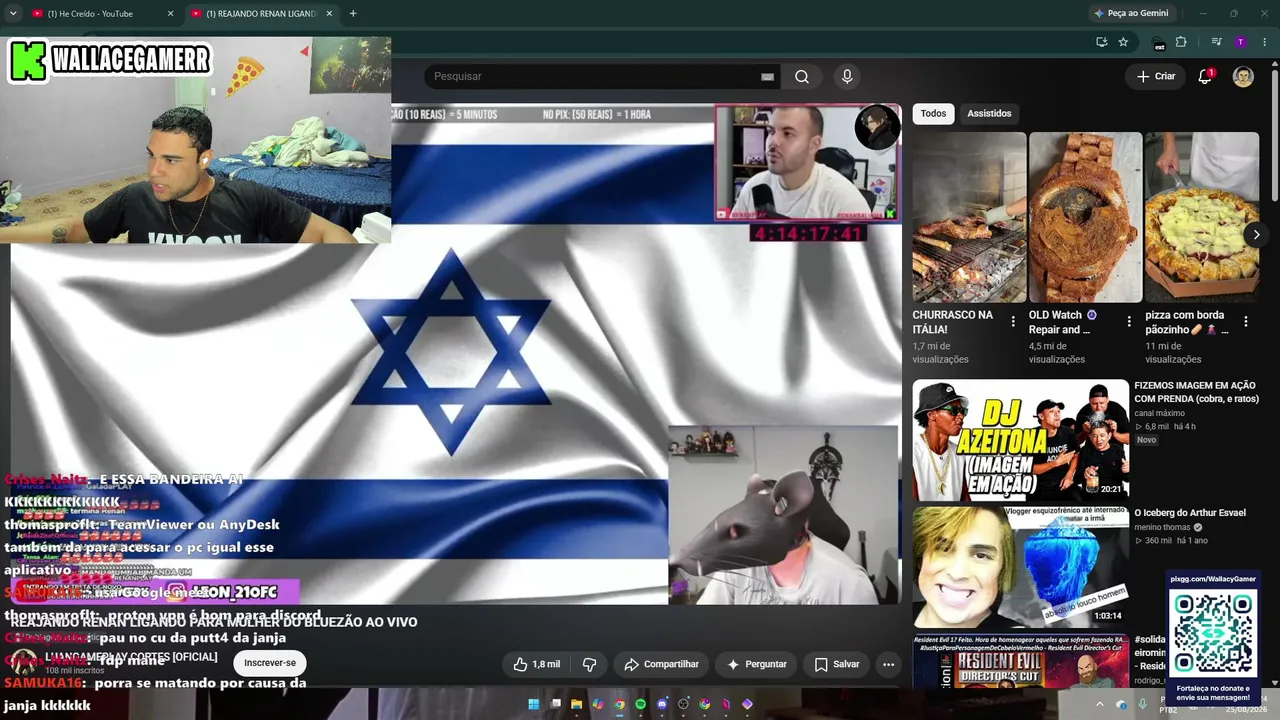
Task: Show next Shorts with the arrow
Action: click(x=1256, y=235)
